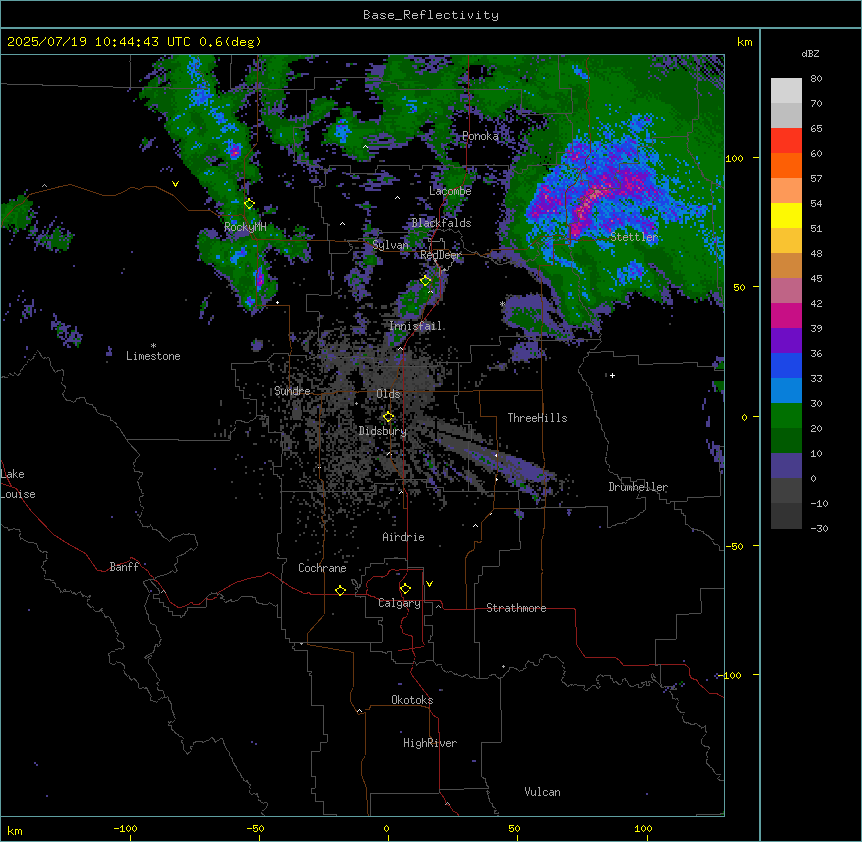Pick the bright yellow 51-54 dBZ legend swatch

pos(786,216)
